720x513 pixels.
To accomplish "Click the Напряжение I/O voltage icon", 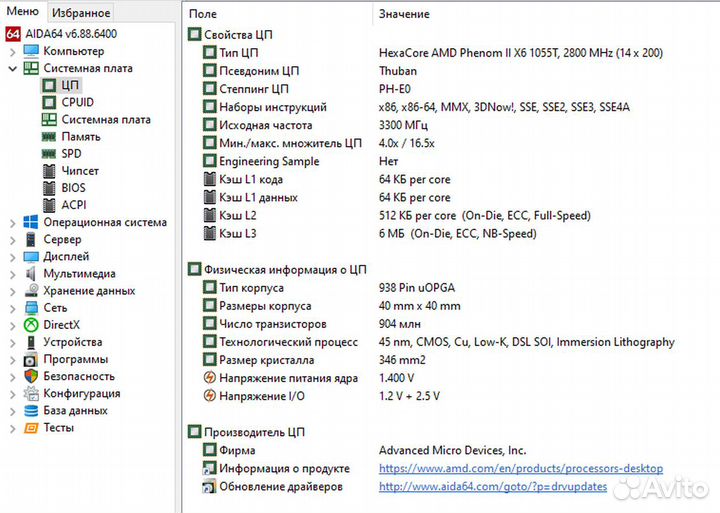I will [209, 396].
